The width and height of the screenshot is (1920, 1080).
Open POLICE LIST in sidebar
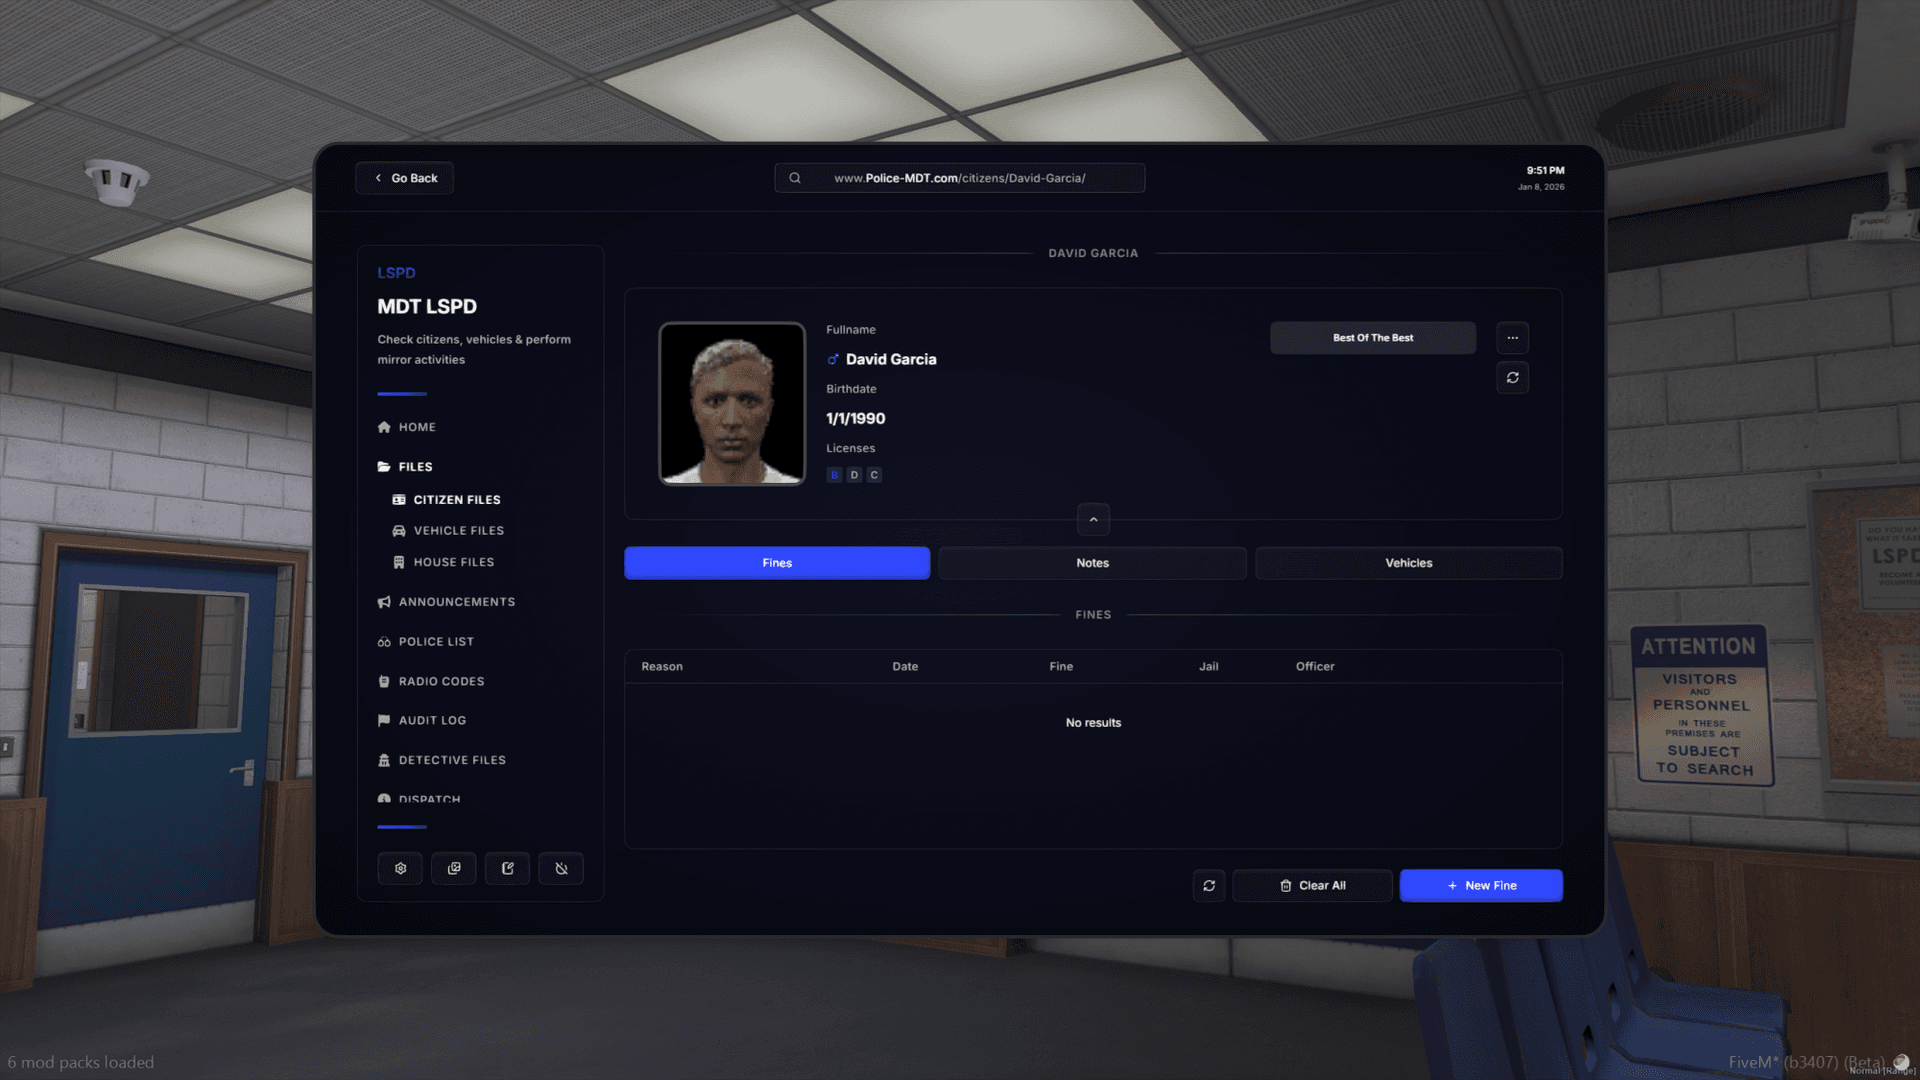pos(426,642)
